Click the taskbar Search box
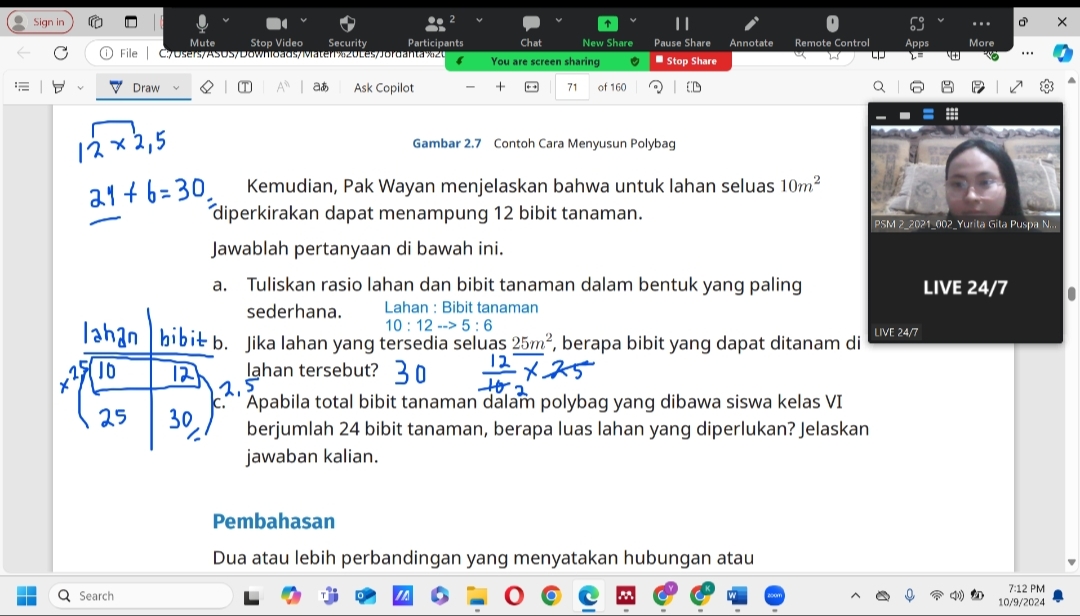Screen dimensions: 1080x616 pos(141,596)
